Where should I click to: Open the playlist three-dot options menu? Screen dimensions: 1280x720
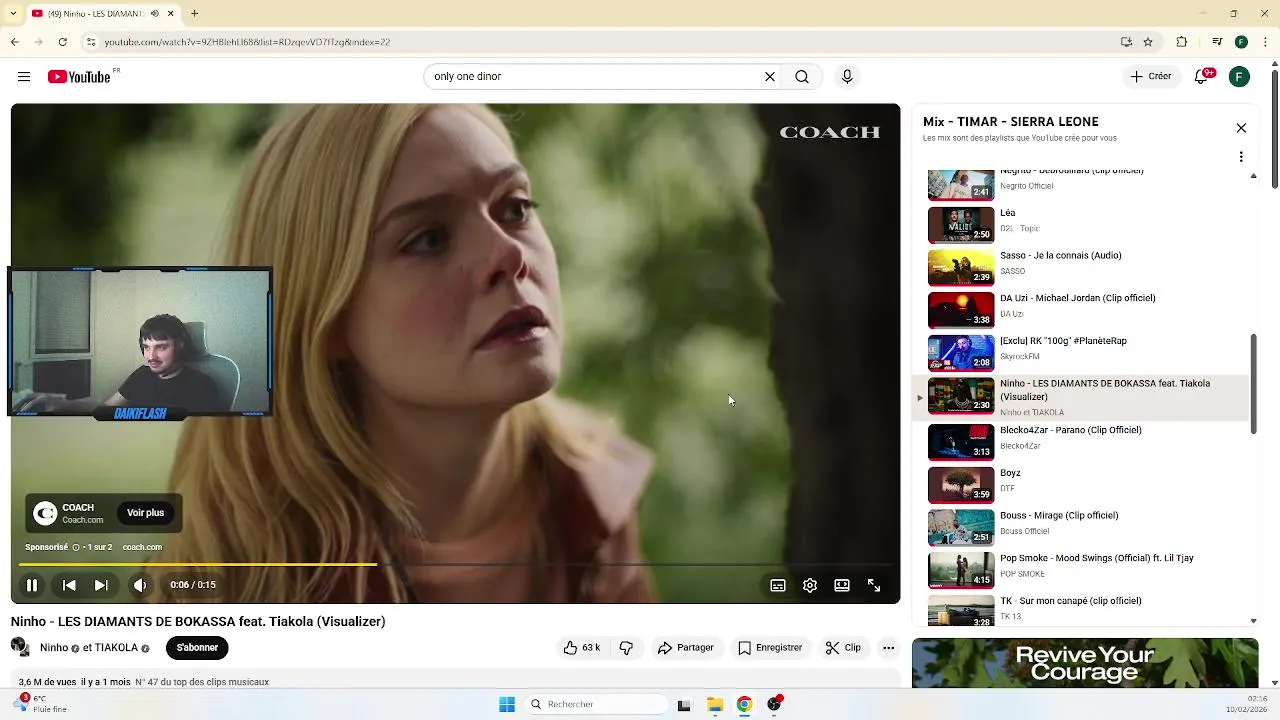(1241, 157)
